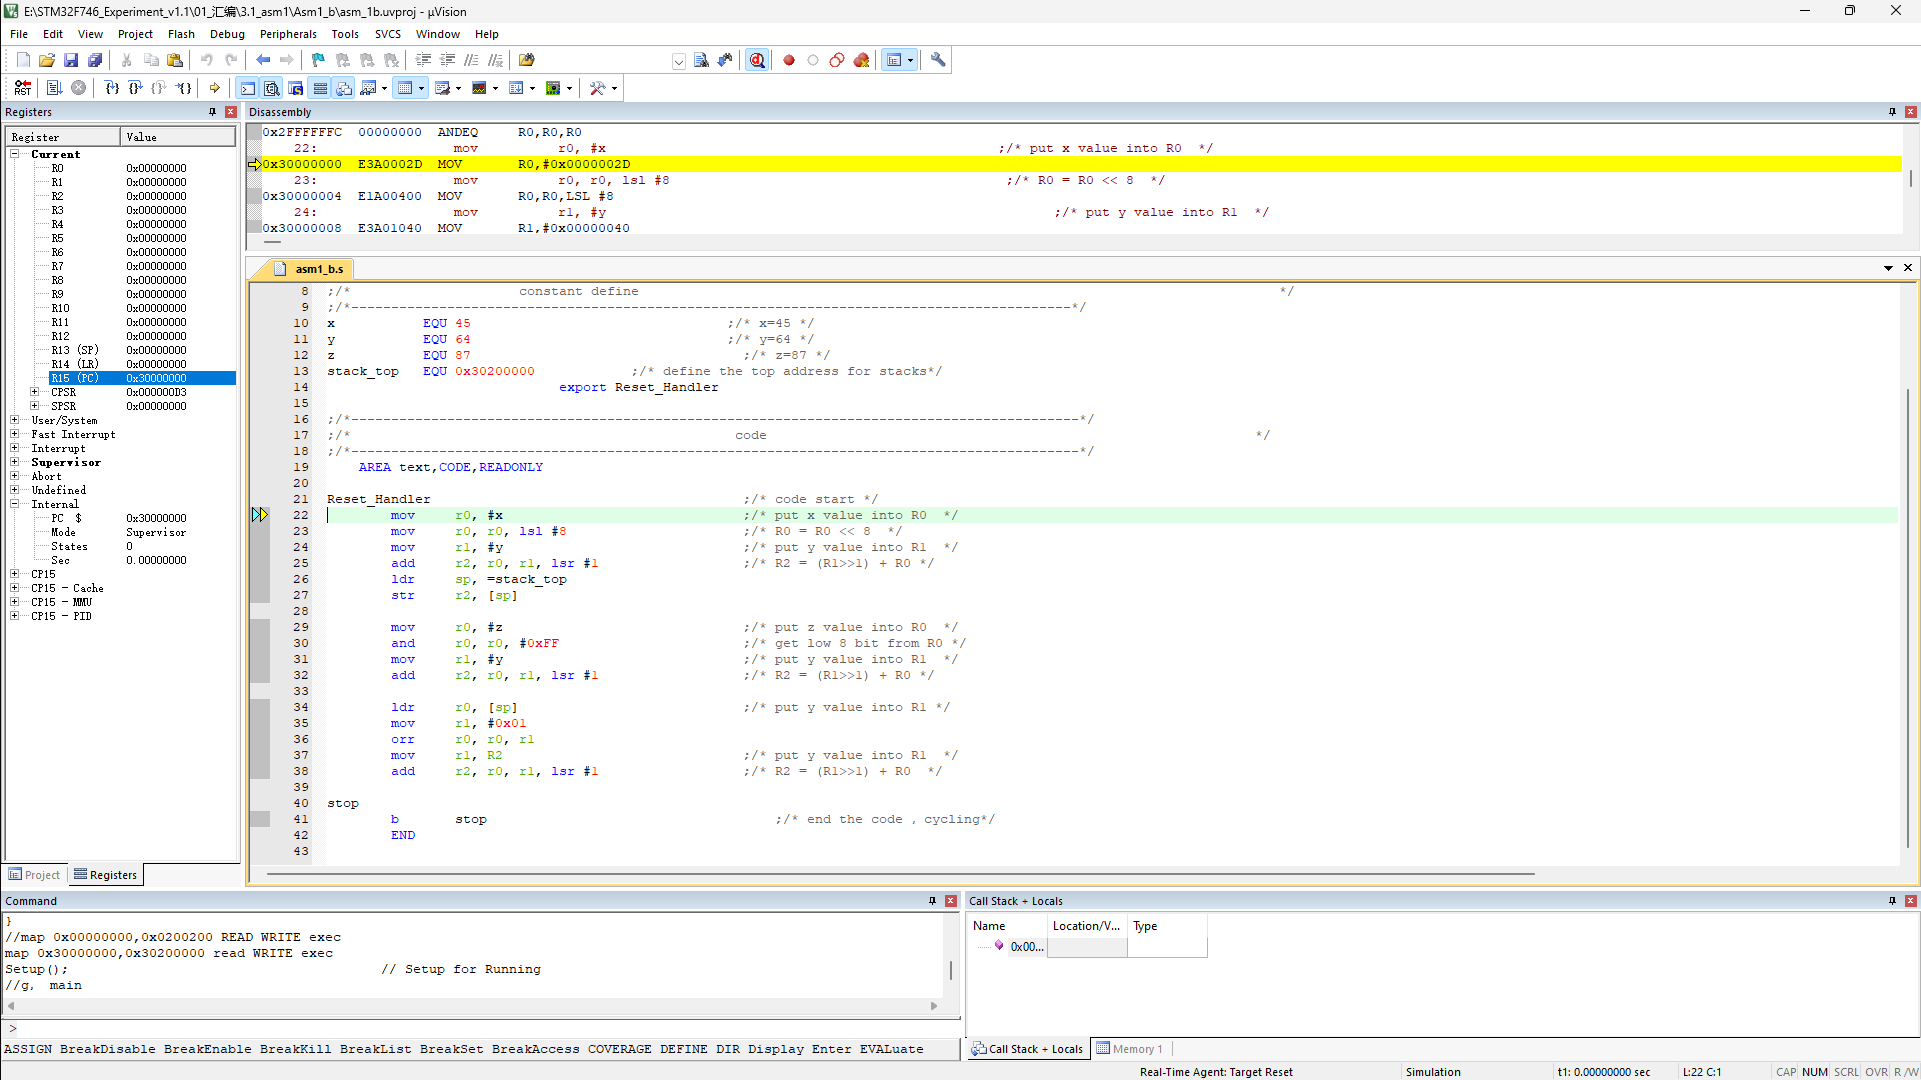Screen dimensions: 1921x1080
Task: Toggle the Symbols Window button
Action: [295, 88]
